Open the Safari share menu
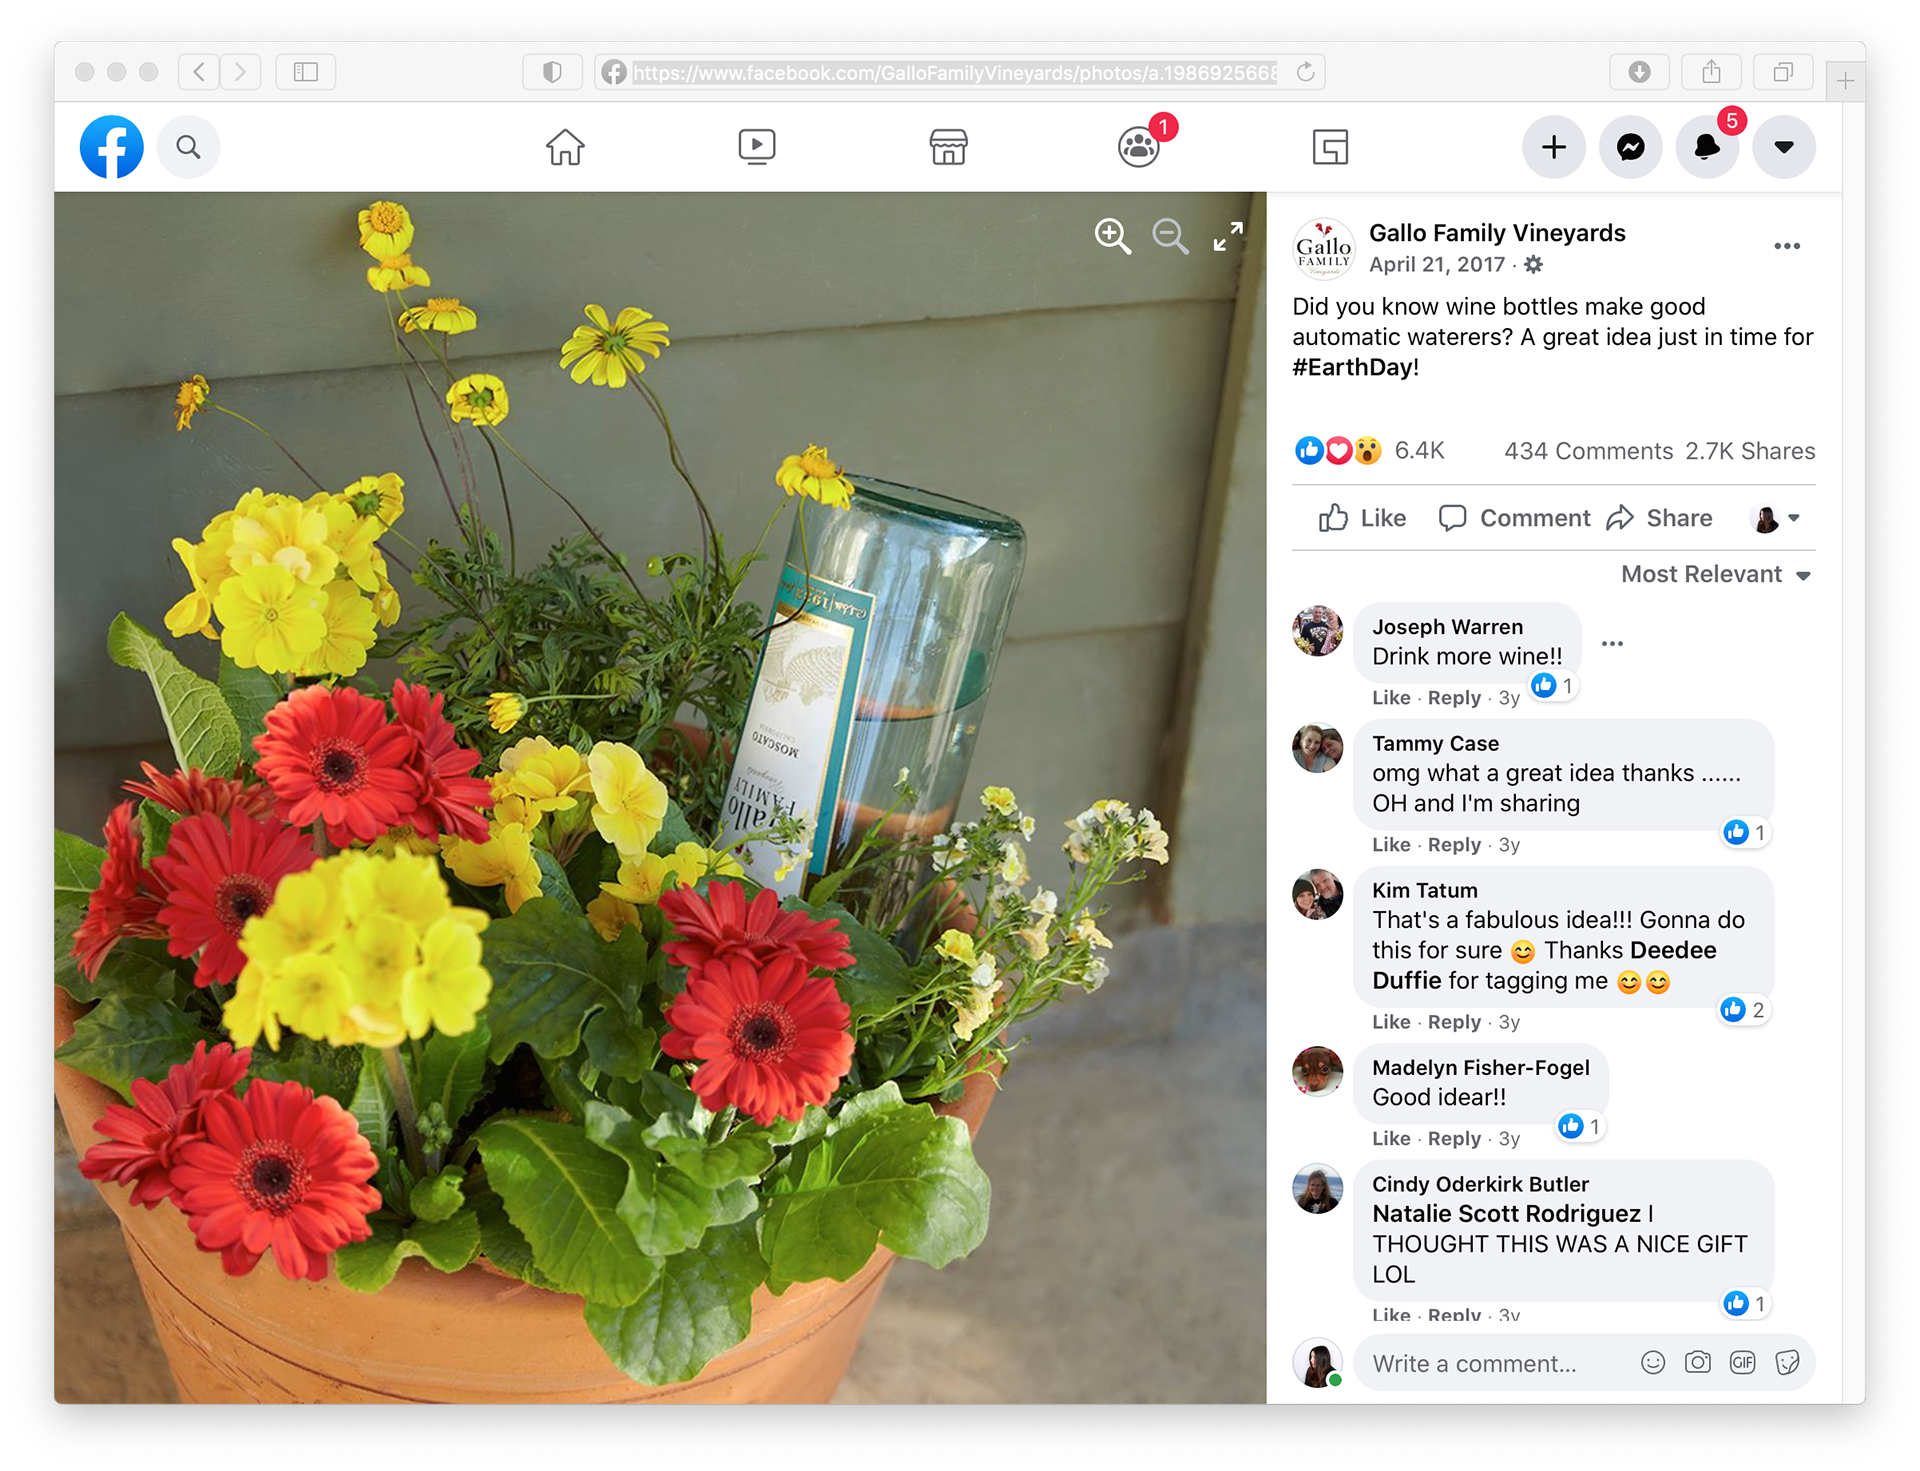Screen dimensions: 1920x1471 pos(1712,72)
